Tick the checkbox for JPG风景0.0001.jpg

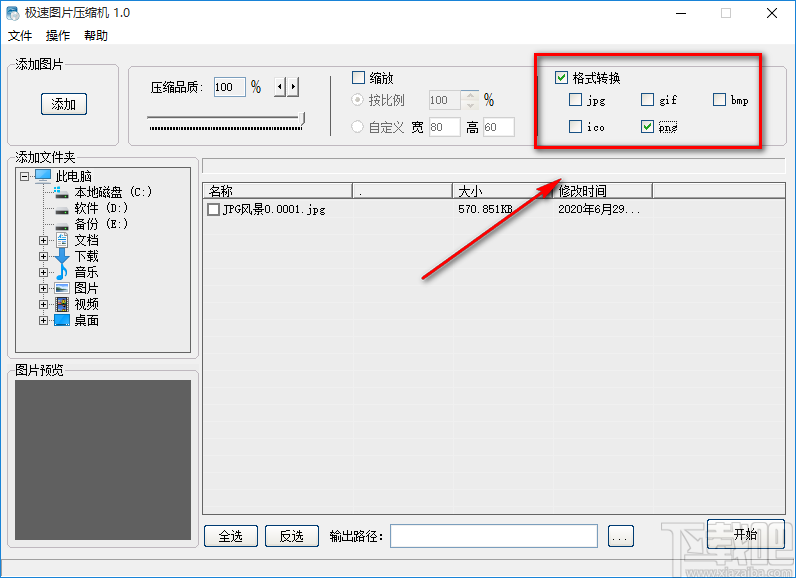coord(213,209)
